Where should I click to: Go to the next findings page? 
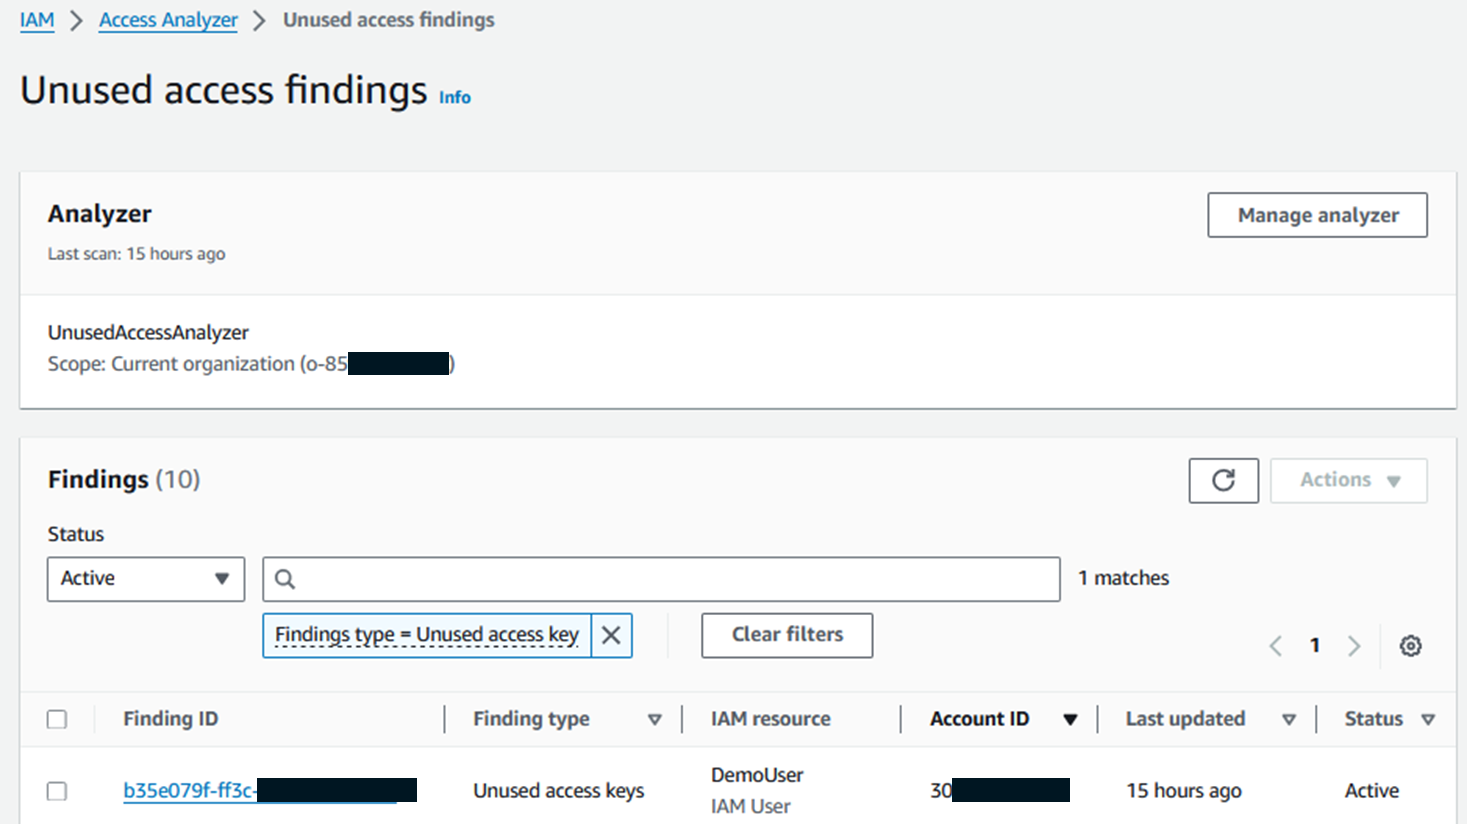(x=1354, y=645)
